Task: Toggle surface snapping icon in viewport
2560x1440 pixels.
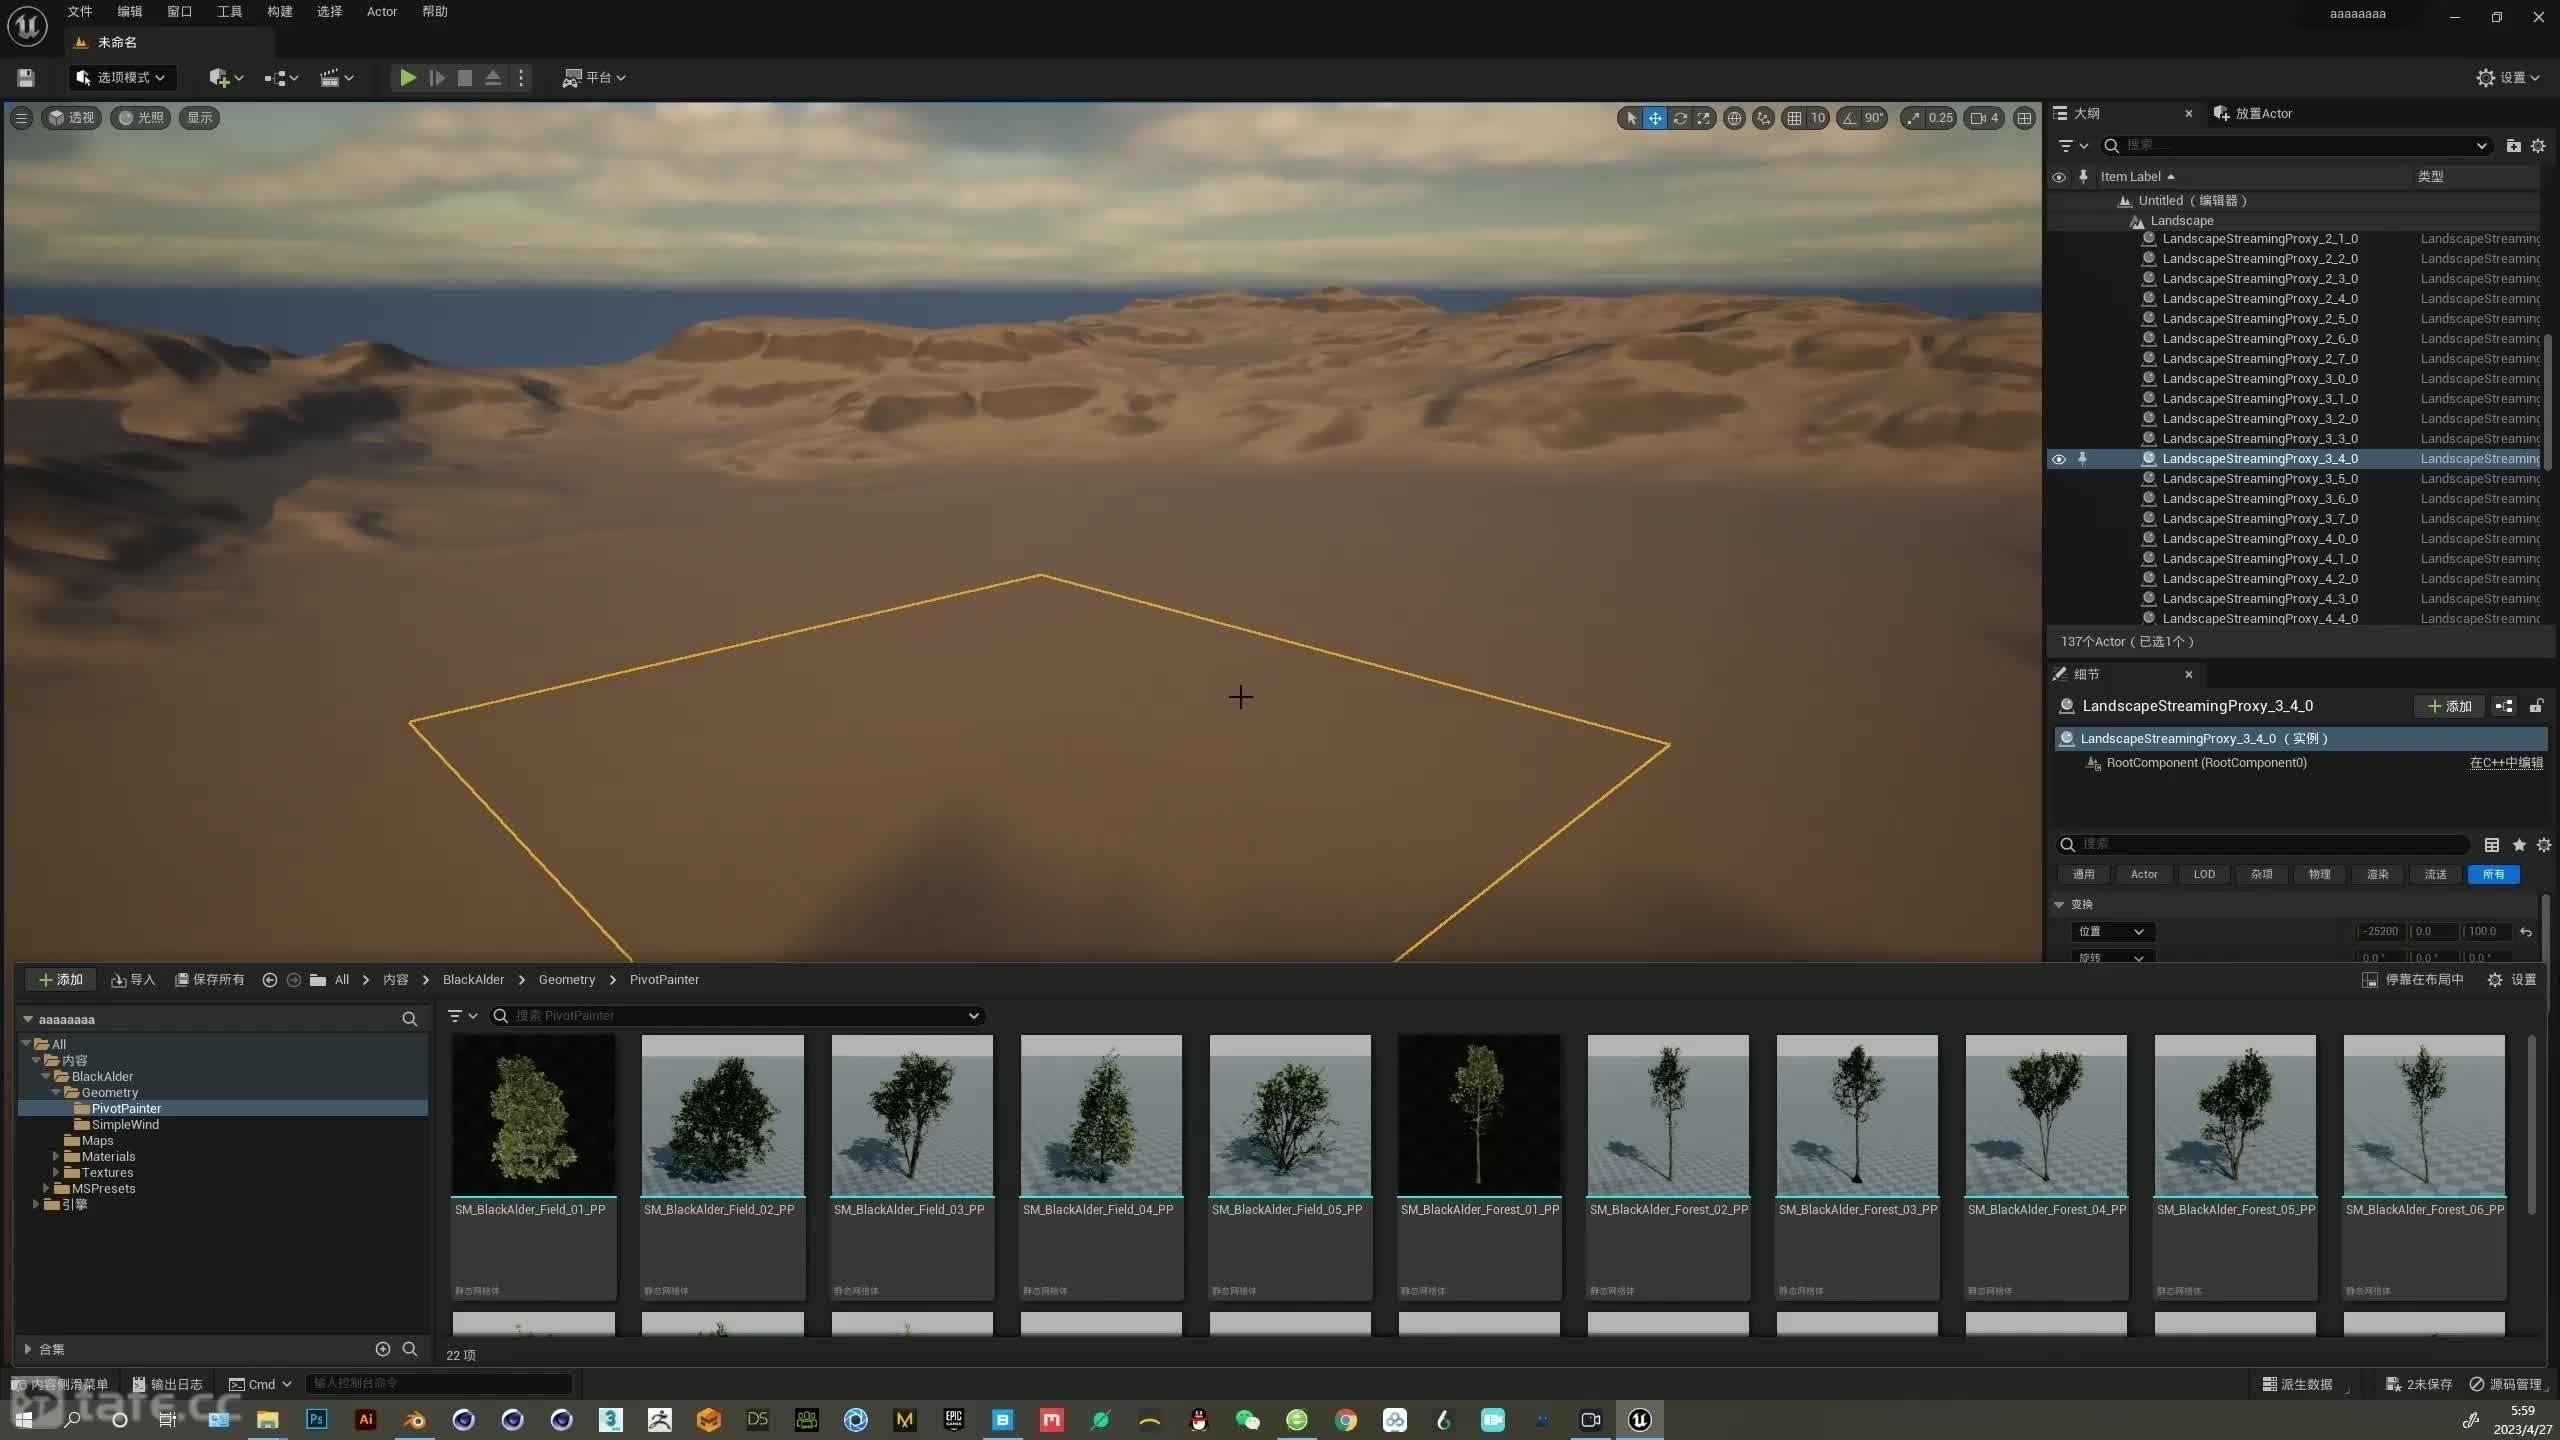Action: point(1763,118)
